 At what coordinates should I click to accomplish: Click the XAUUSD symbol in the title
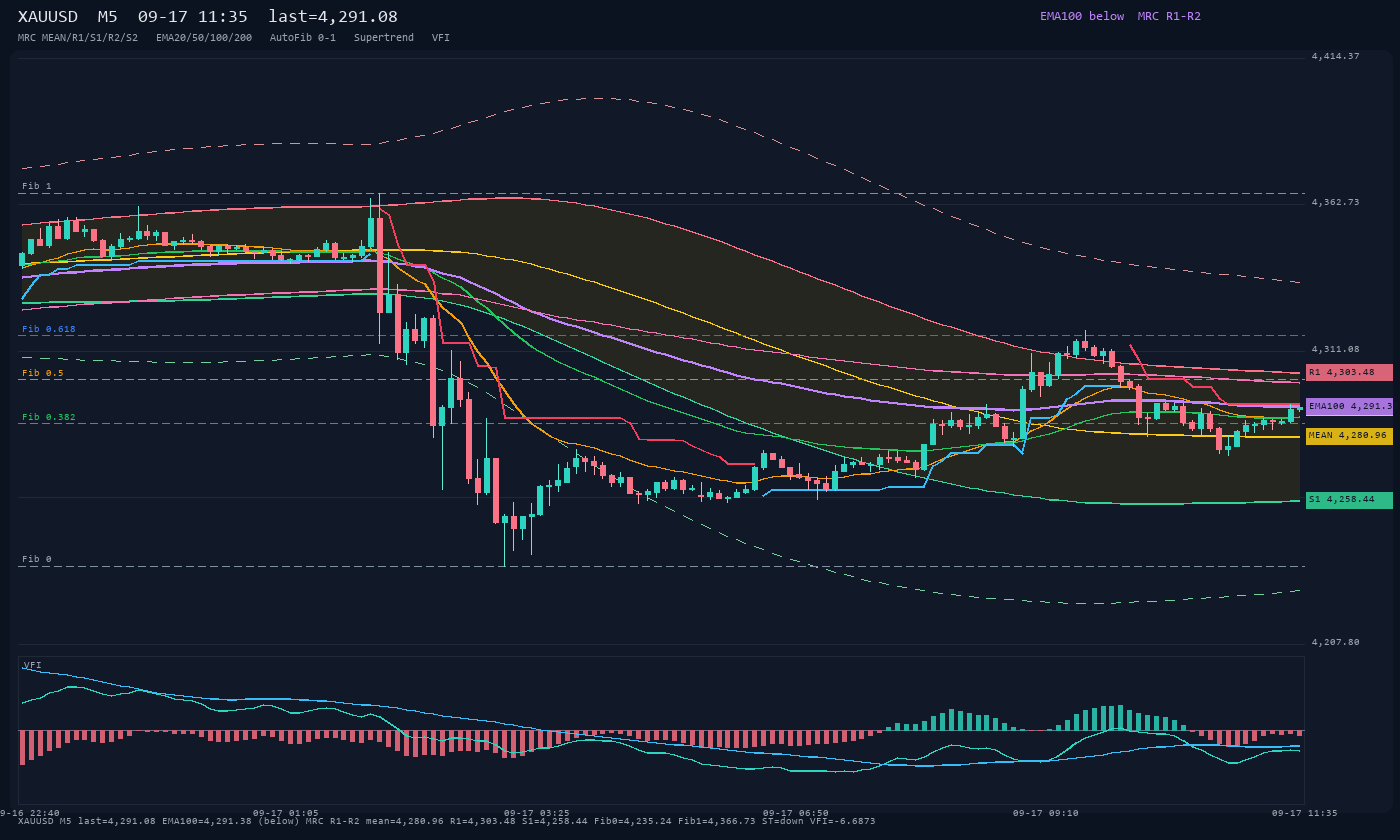48,17
